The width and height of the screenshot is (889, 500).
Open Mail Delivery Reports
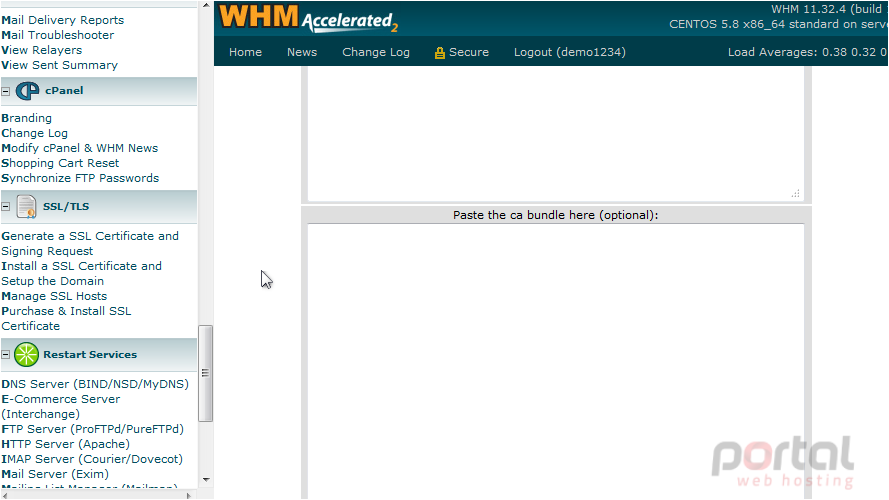(62, 20)
